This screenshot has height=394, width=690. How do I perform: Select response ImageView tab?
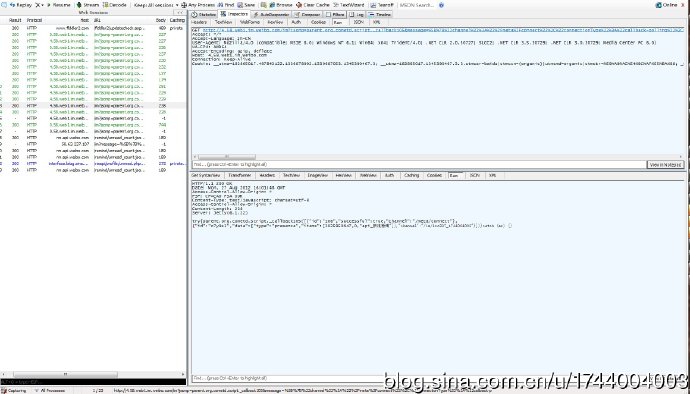pos(317,175)
